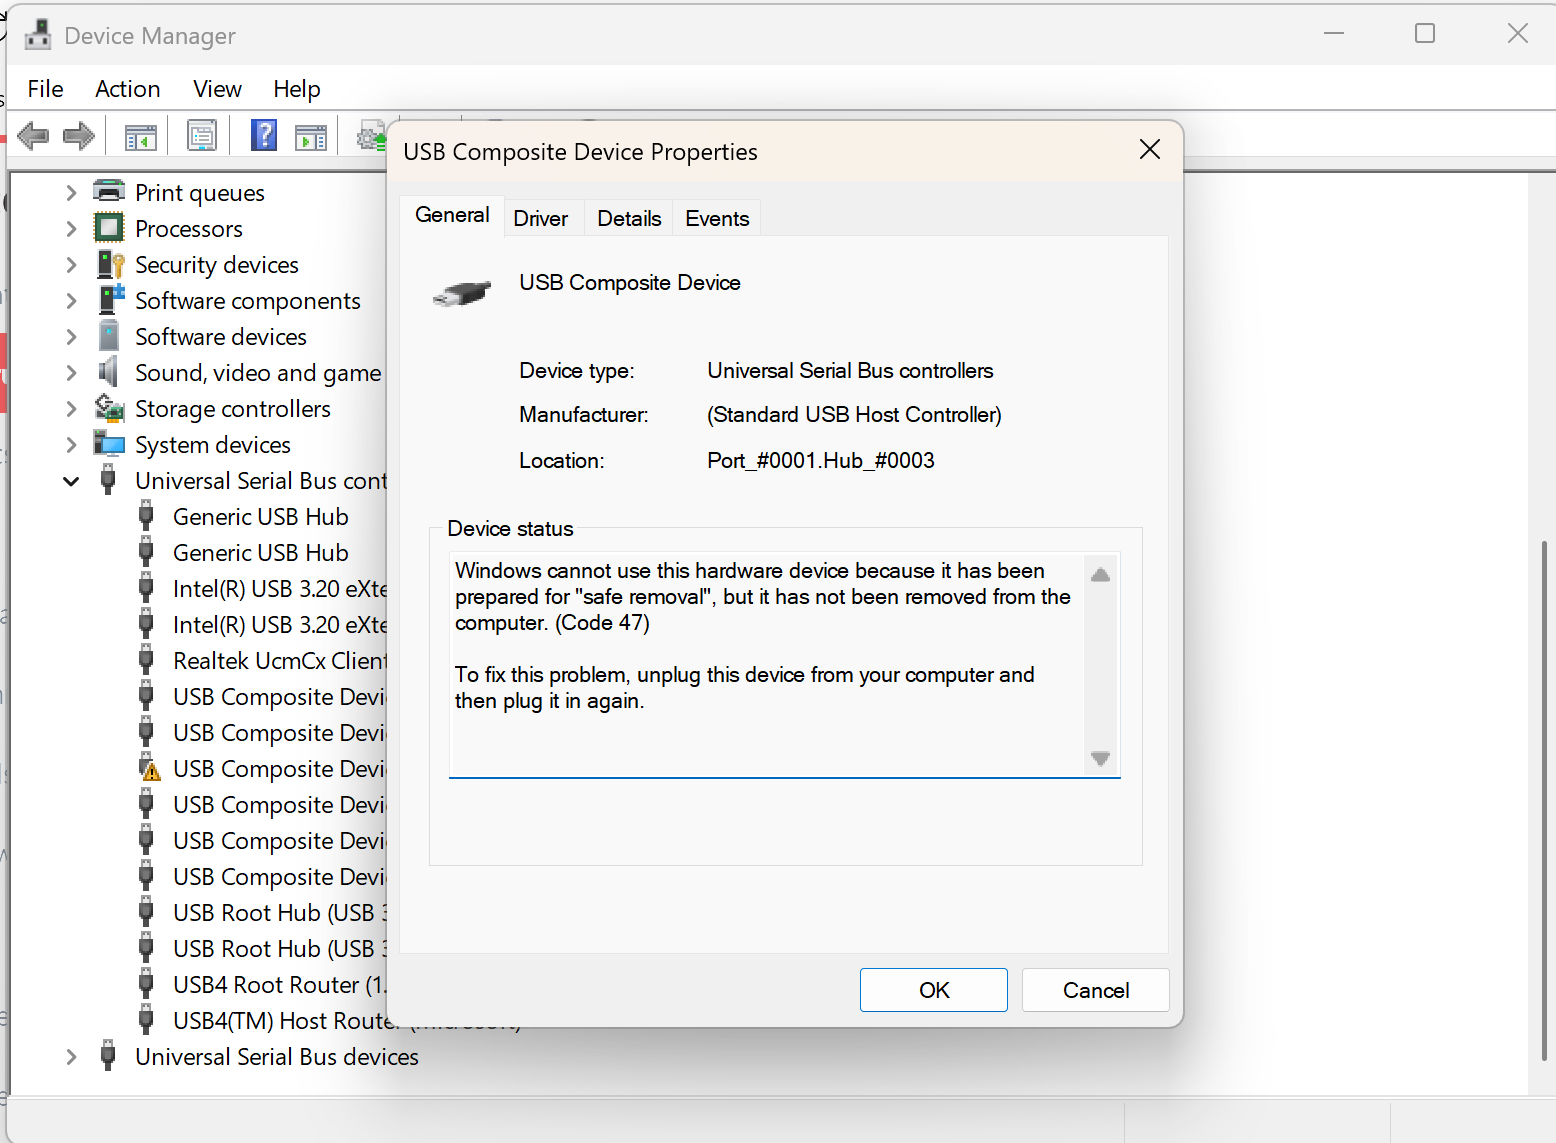
Task: Expand the Print queues category
Action: coord(71,193)
